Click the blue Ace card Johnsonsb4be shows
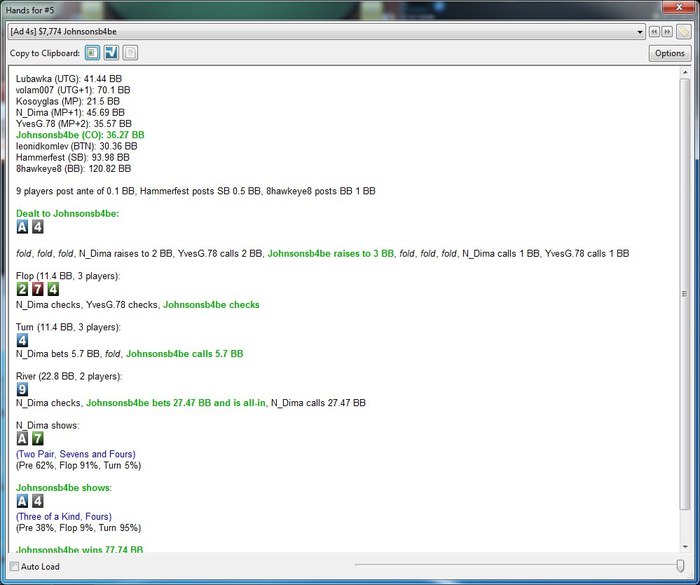The width and height of the screenshot is (700, 585). (x=22, y=501)
